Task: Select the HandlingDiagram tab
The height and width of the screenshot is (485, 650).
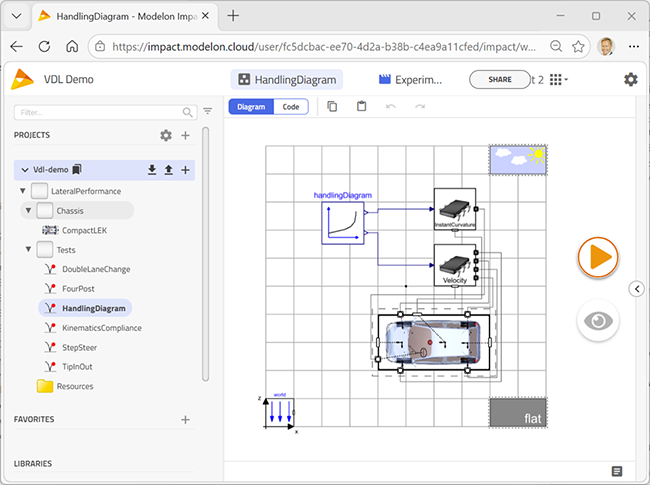Action: tap(286, 80)
